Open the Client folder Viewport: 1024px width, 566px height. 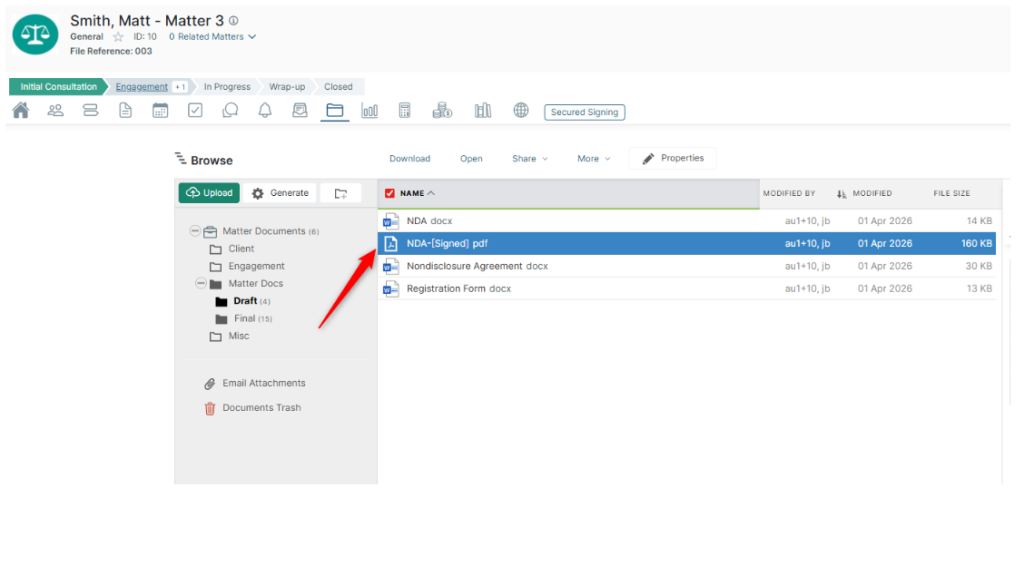tap(241, 249)
